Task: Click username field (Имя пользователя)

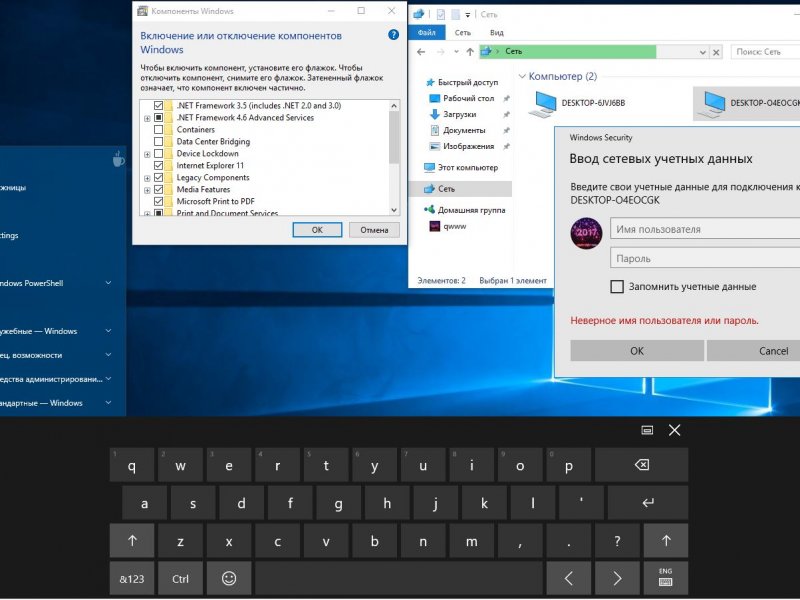Action: [705, 229]
